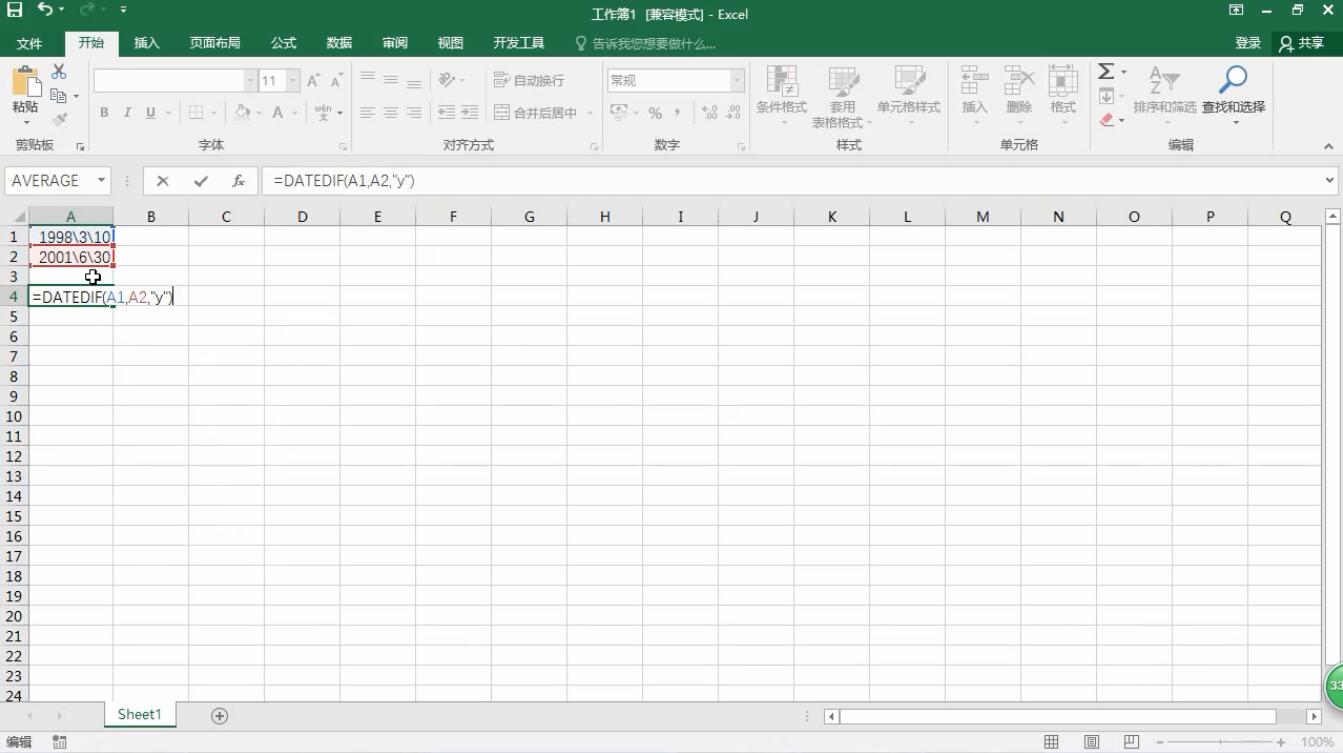The height and width of the screenshot is (753, 1343).
Task: Click the font color A button
Action: [x=278, y=113]
